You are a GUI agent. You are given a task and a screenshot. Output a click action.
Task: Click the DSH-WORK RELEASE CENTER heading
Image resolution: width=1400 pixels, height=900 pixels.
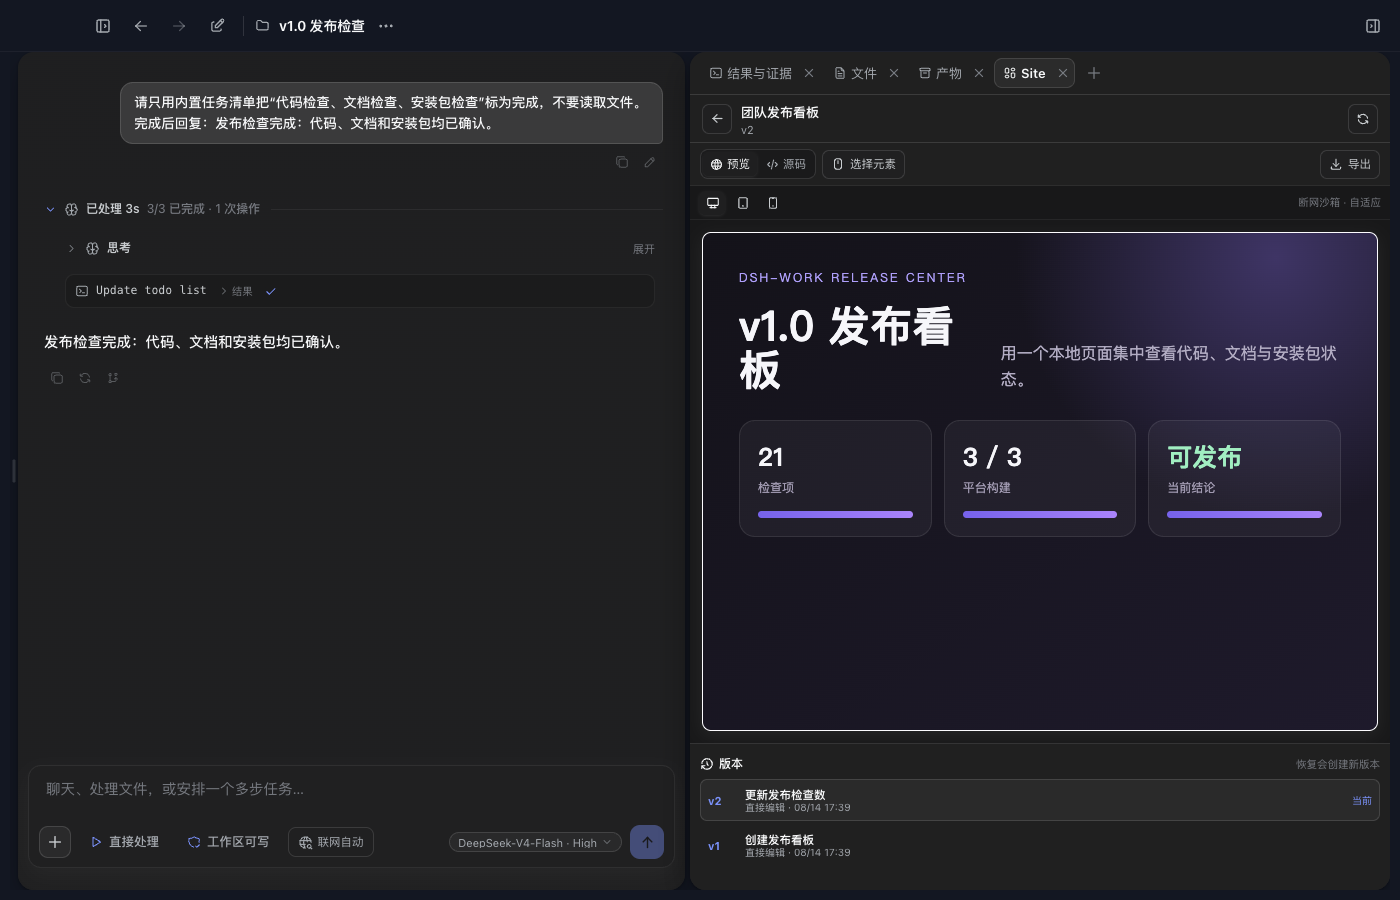852,278
